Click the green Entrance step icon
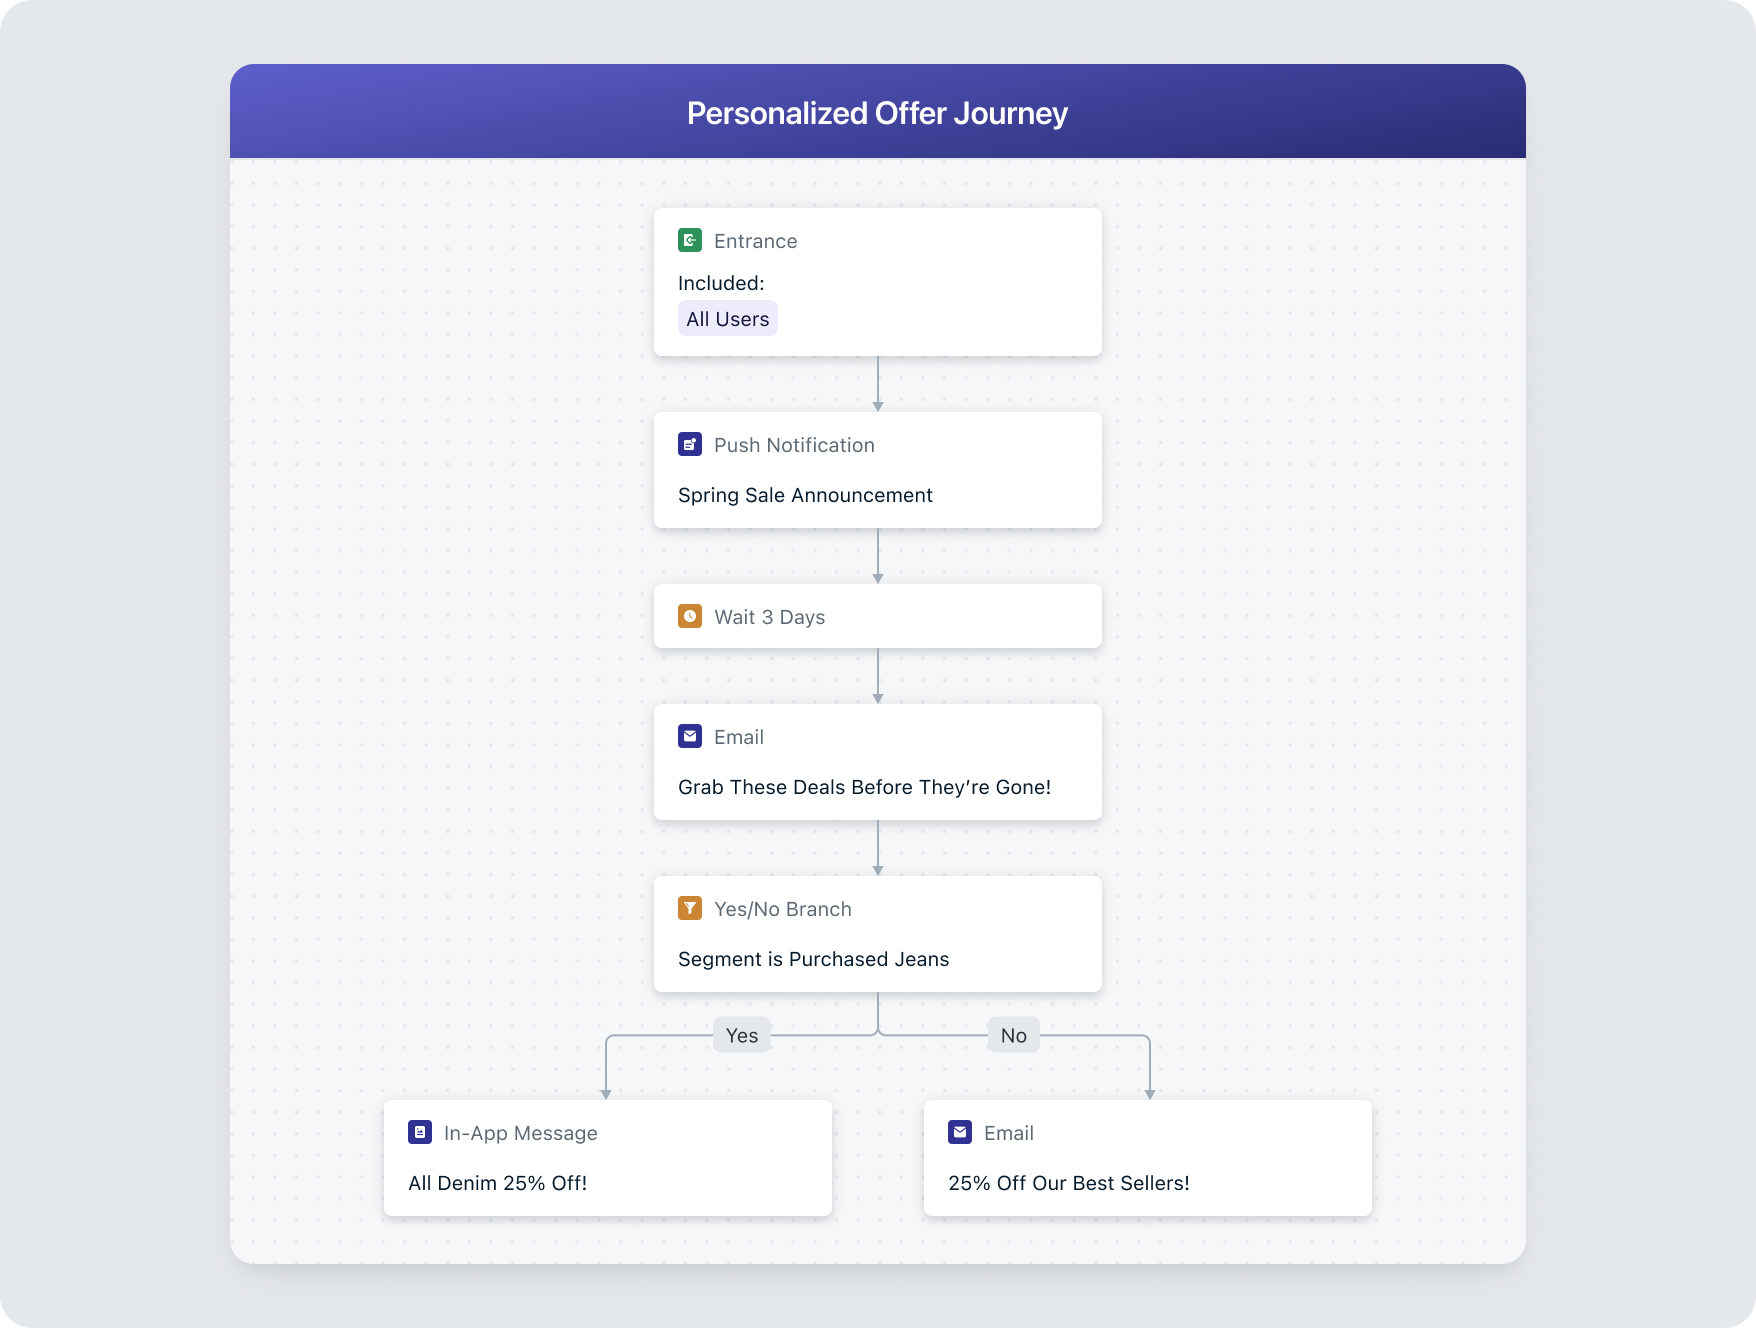This screenshot has width=1756, height=1328. pos(690,240)
